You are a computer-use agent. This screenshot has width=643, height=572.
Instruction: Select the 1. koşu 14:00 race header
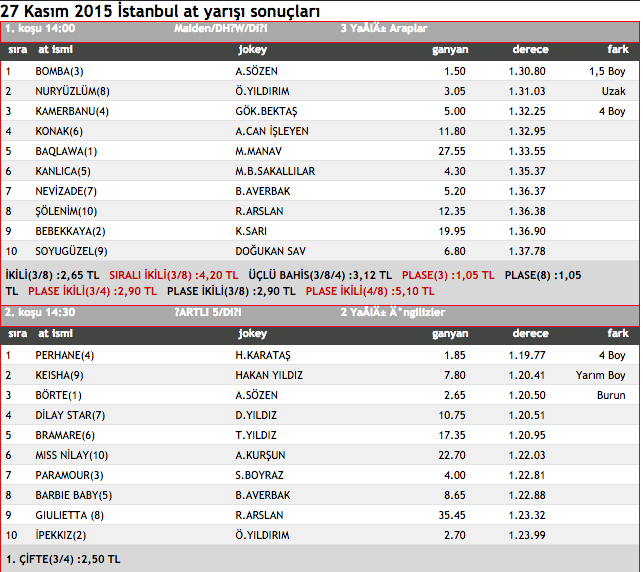pos(40,29)
